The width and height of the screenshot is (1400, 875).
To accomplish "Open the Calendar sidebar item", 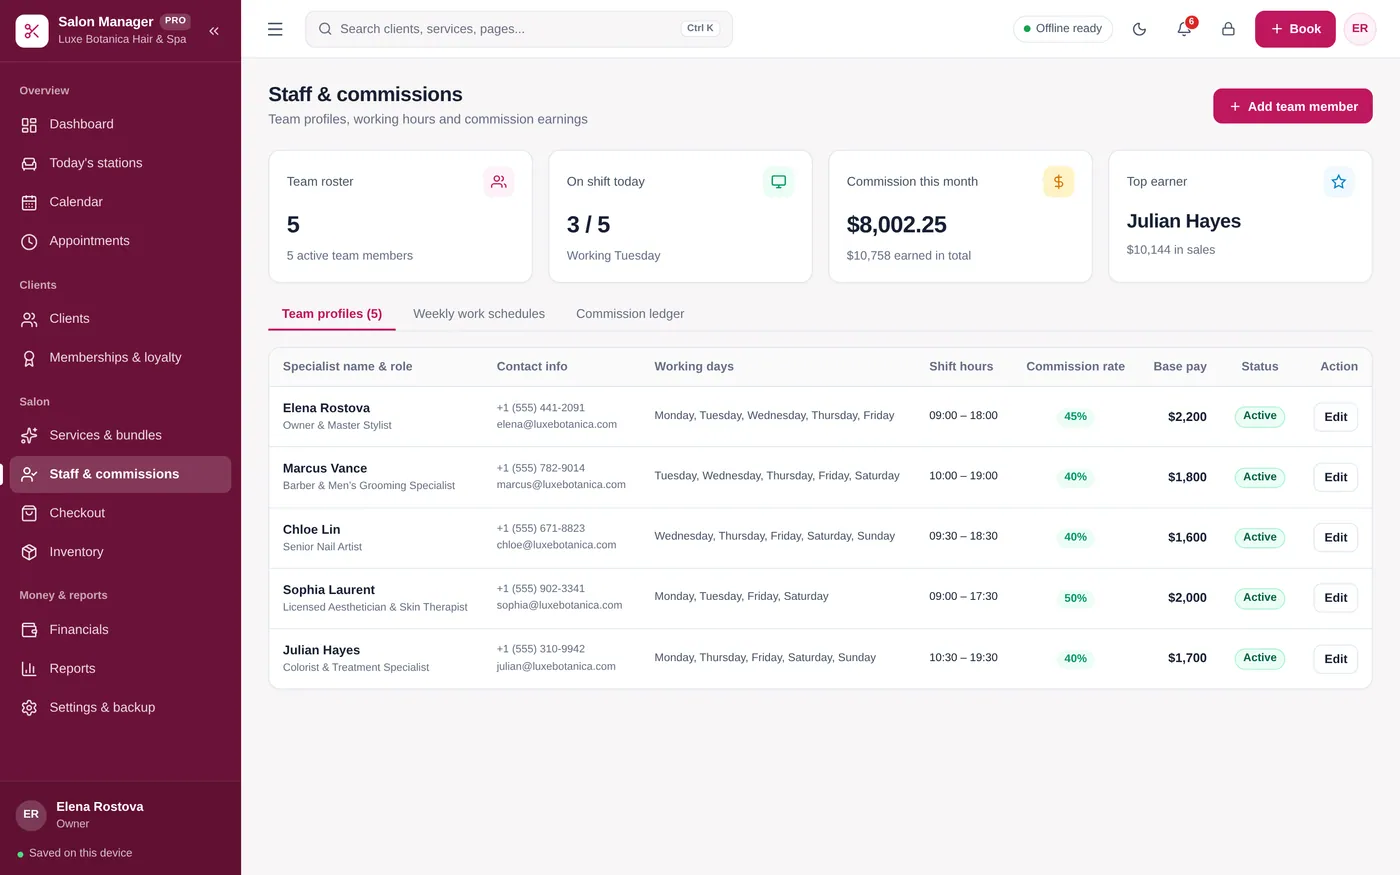I will click(x=120, y=202).
